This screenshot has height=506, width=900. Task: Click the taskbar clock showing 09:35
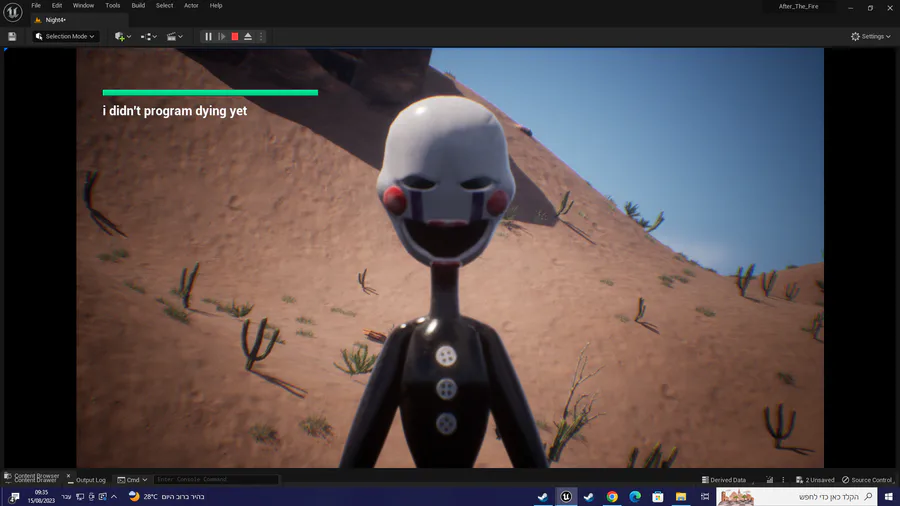(x=41, y=497)
